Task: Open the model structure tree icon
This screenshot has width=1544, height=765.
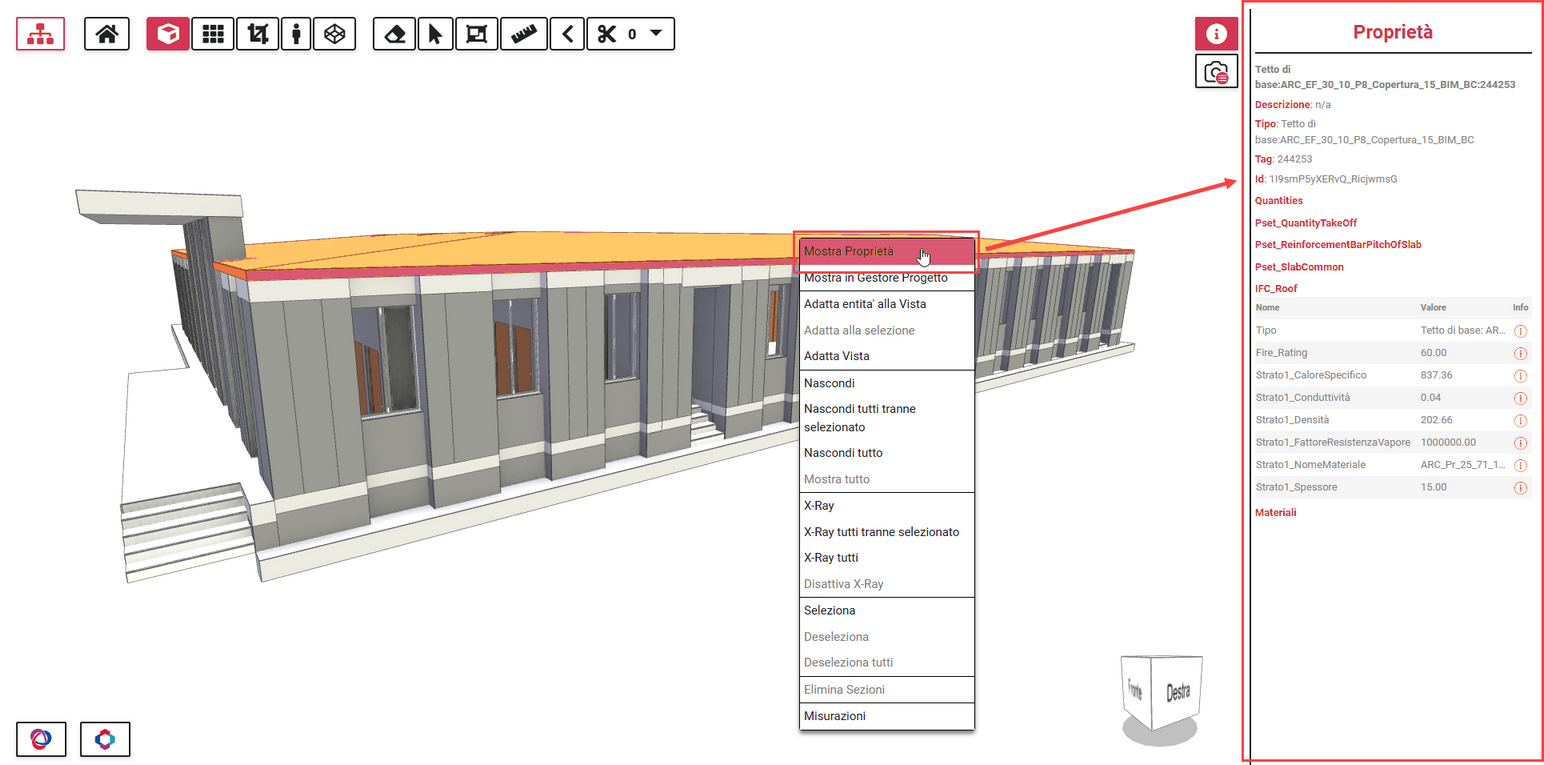Action: [40, 33]
